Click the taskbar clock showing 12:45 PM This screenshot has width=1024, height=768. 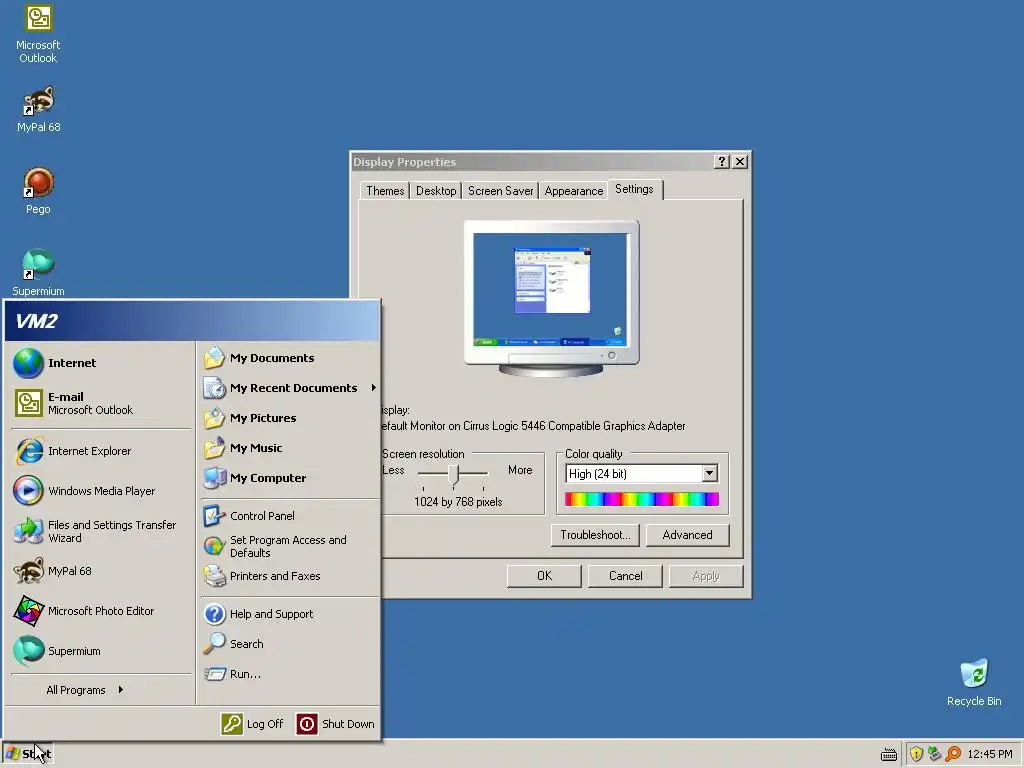[x=990, y=754]
